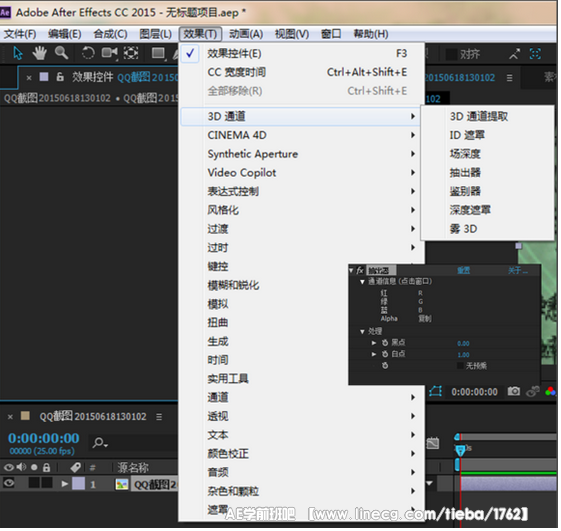Choose CC 宽度时间 from the effects menu

[302, 73]
